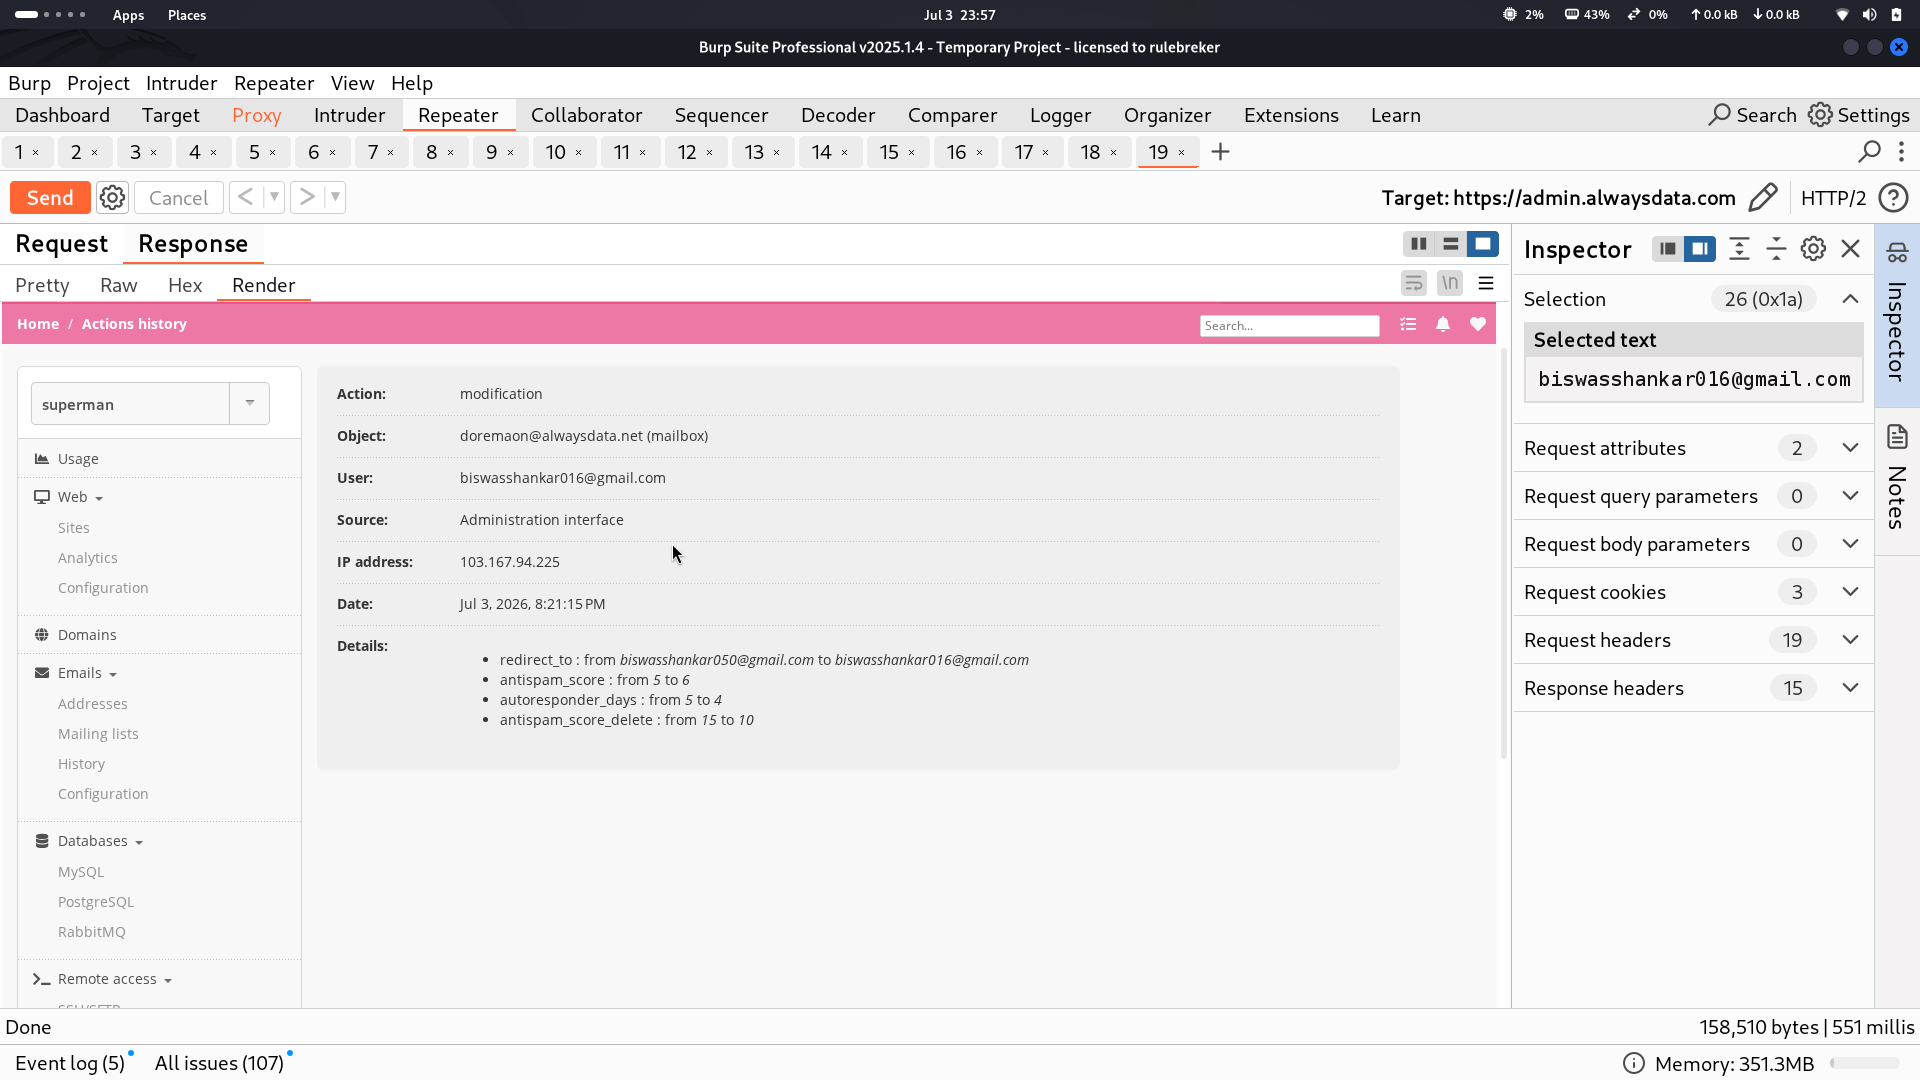
Task: Close Repeater tab 10
Action: [578, 152]
